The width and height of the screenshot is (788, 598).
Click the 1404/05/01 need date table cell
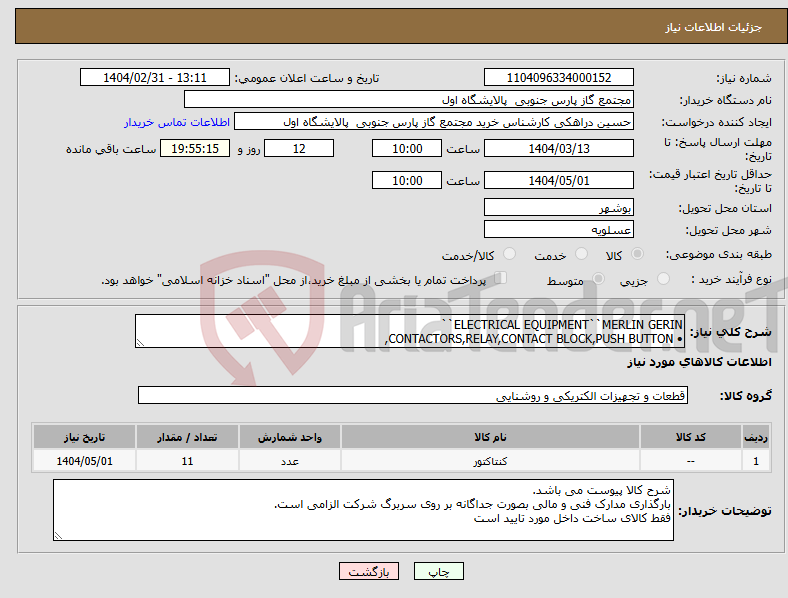coord(84,461)
